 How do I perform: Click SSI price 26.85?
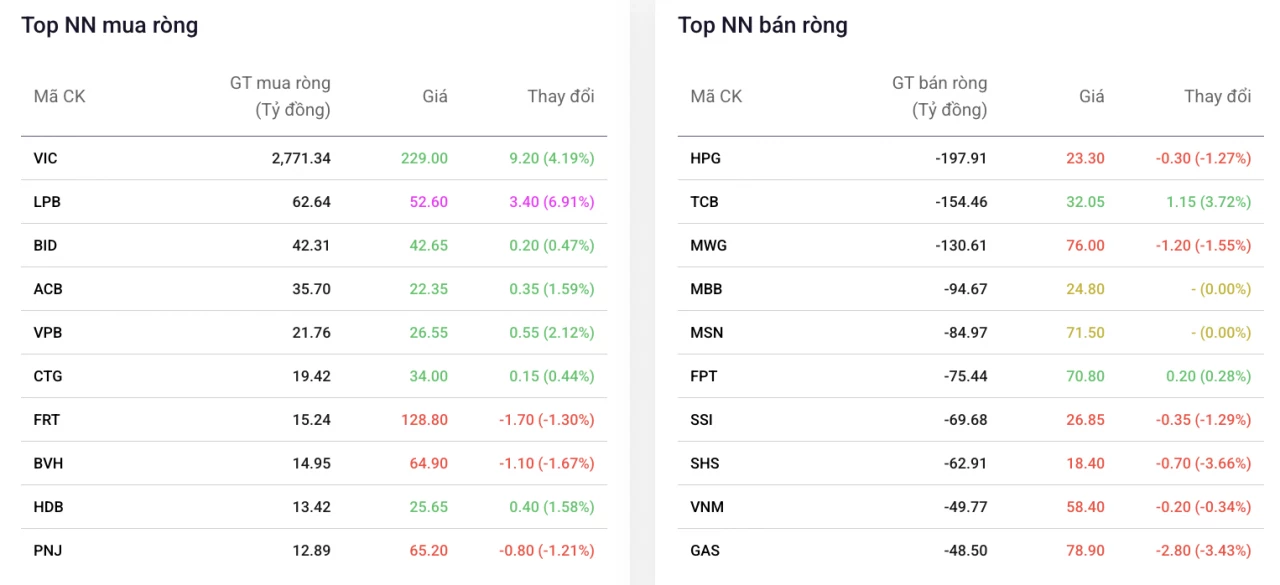point(1085,420)
